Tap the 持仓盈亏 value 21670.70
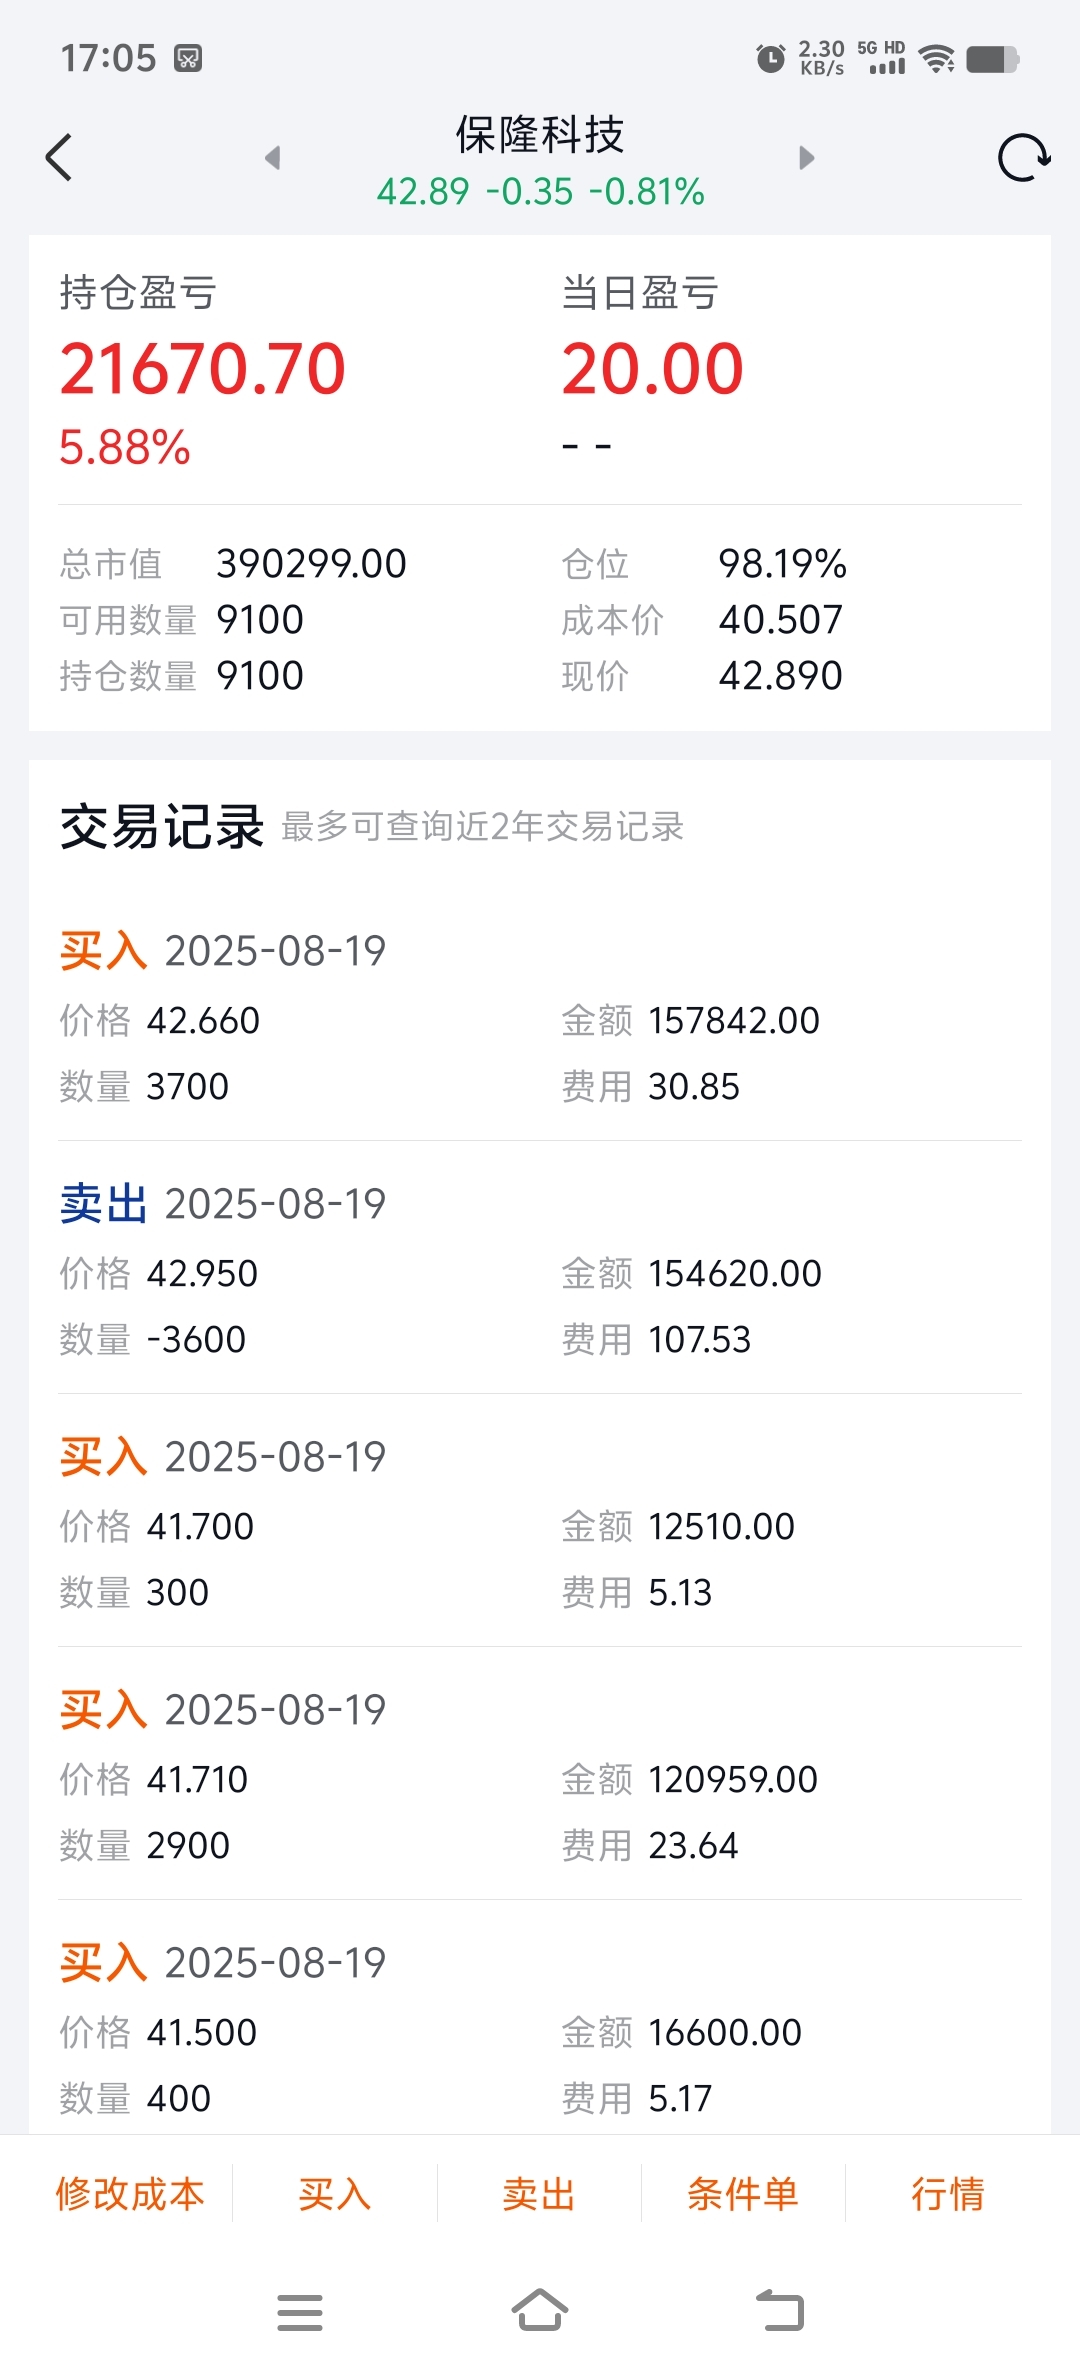The image size is (1080, 2376). [x=203, y=369]
